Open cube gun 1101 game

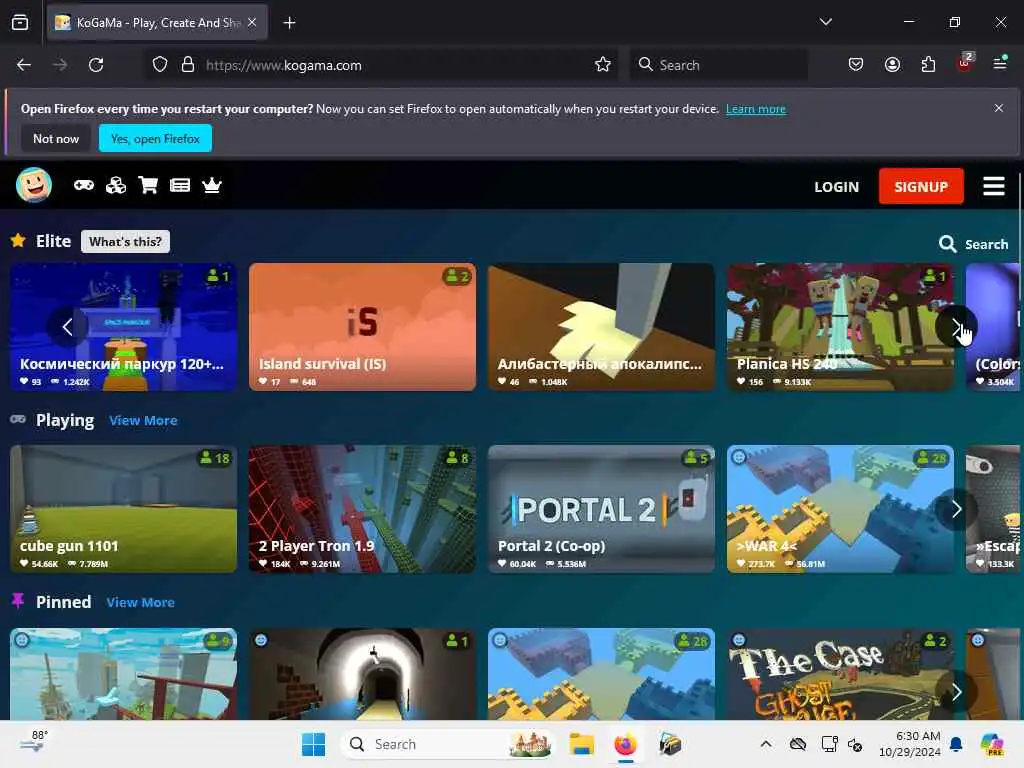[123, 509]
